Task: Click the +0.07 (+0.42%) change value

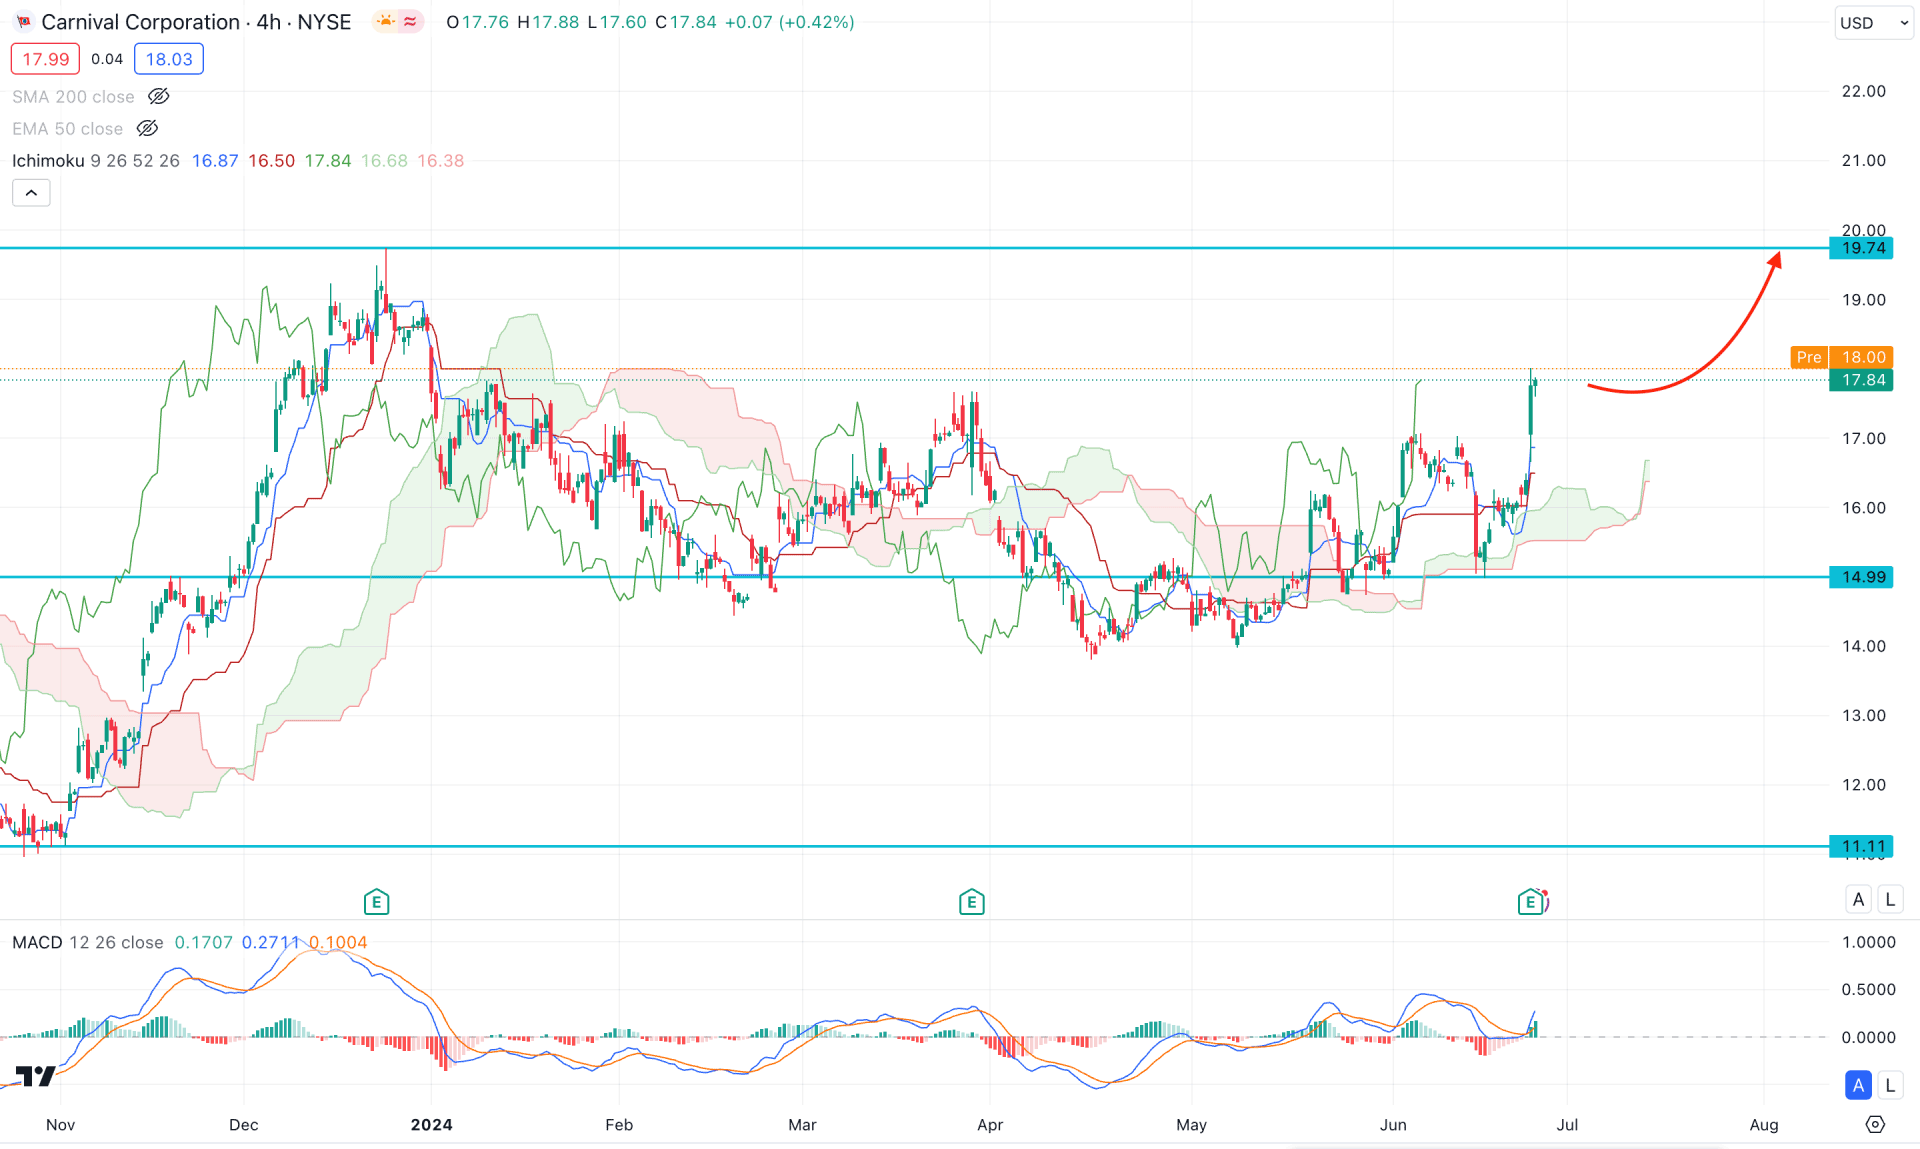Action: click(x=789, y=22)
